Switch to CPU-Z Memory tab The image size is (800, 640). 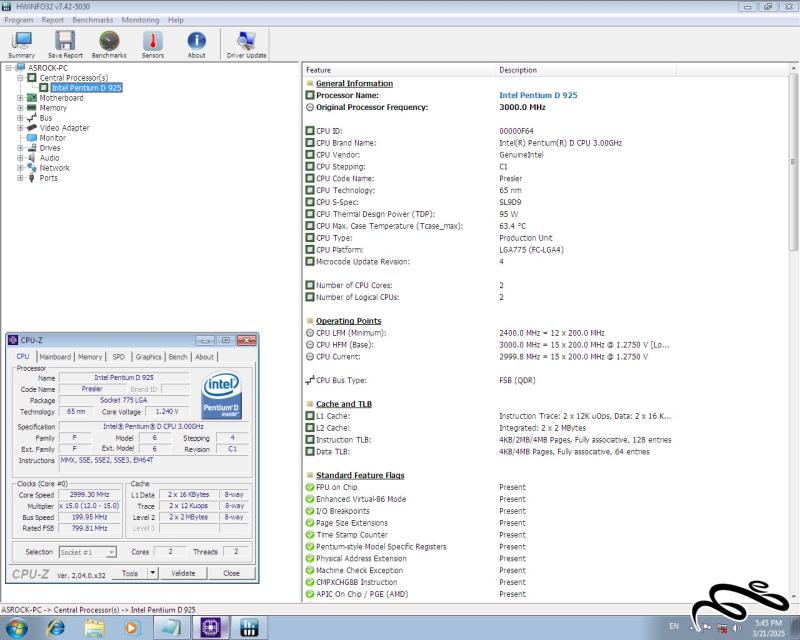(x=90, y=357)
